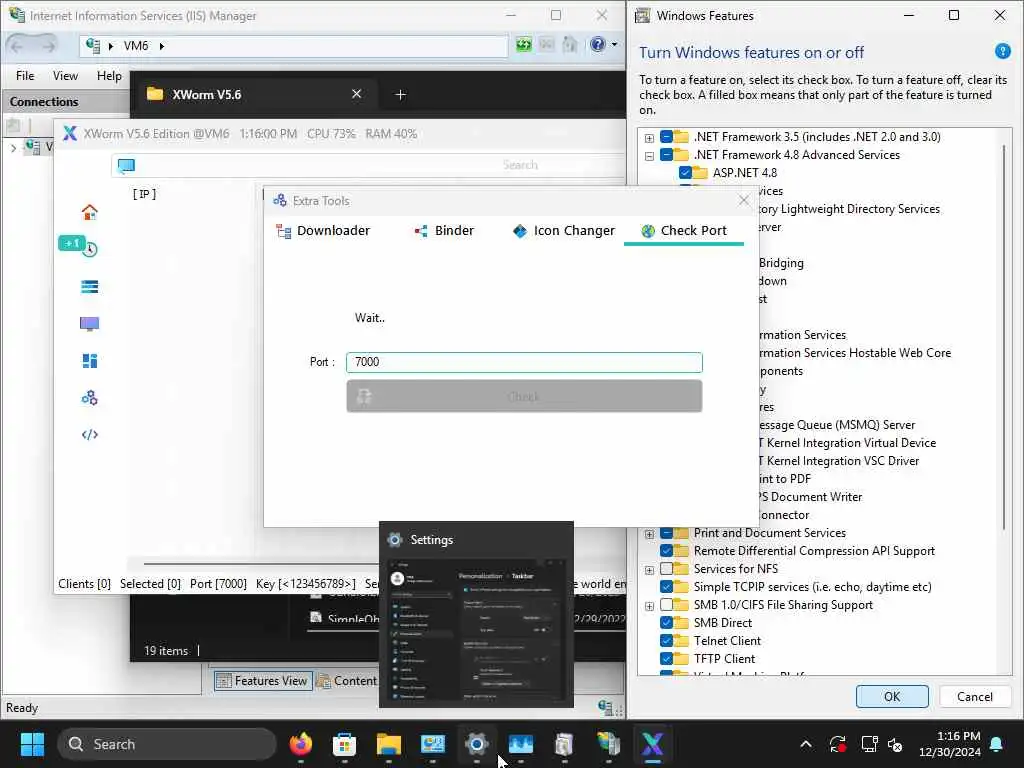Open the Help menu in IIS Manager
The height and width of the screenshot is (768, 1024).
tap(109, 76)
